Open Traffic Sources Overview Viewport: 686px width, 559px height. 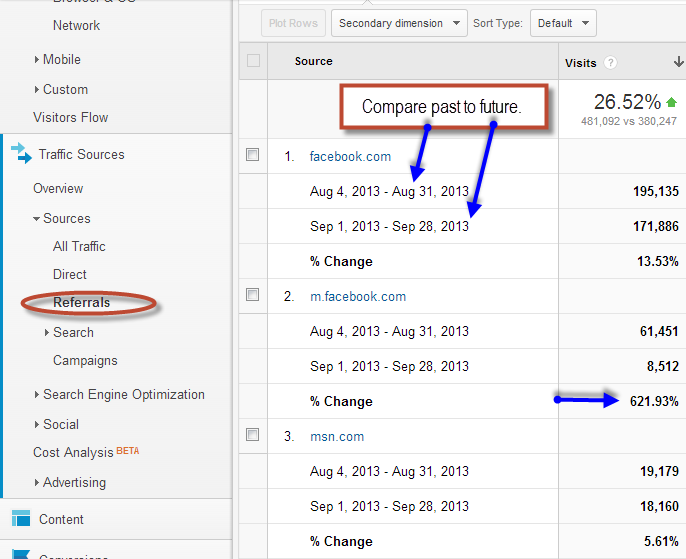click(x=58, y=189)
